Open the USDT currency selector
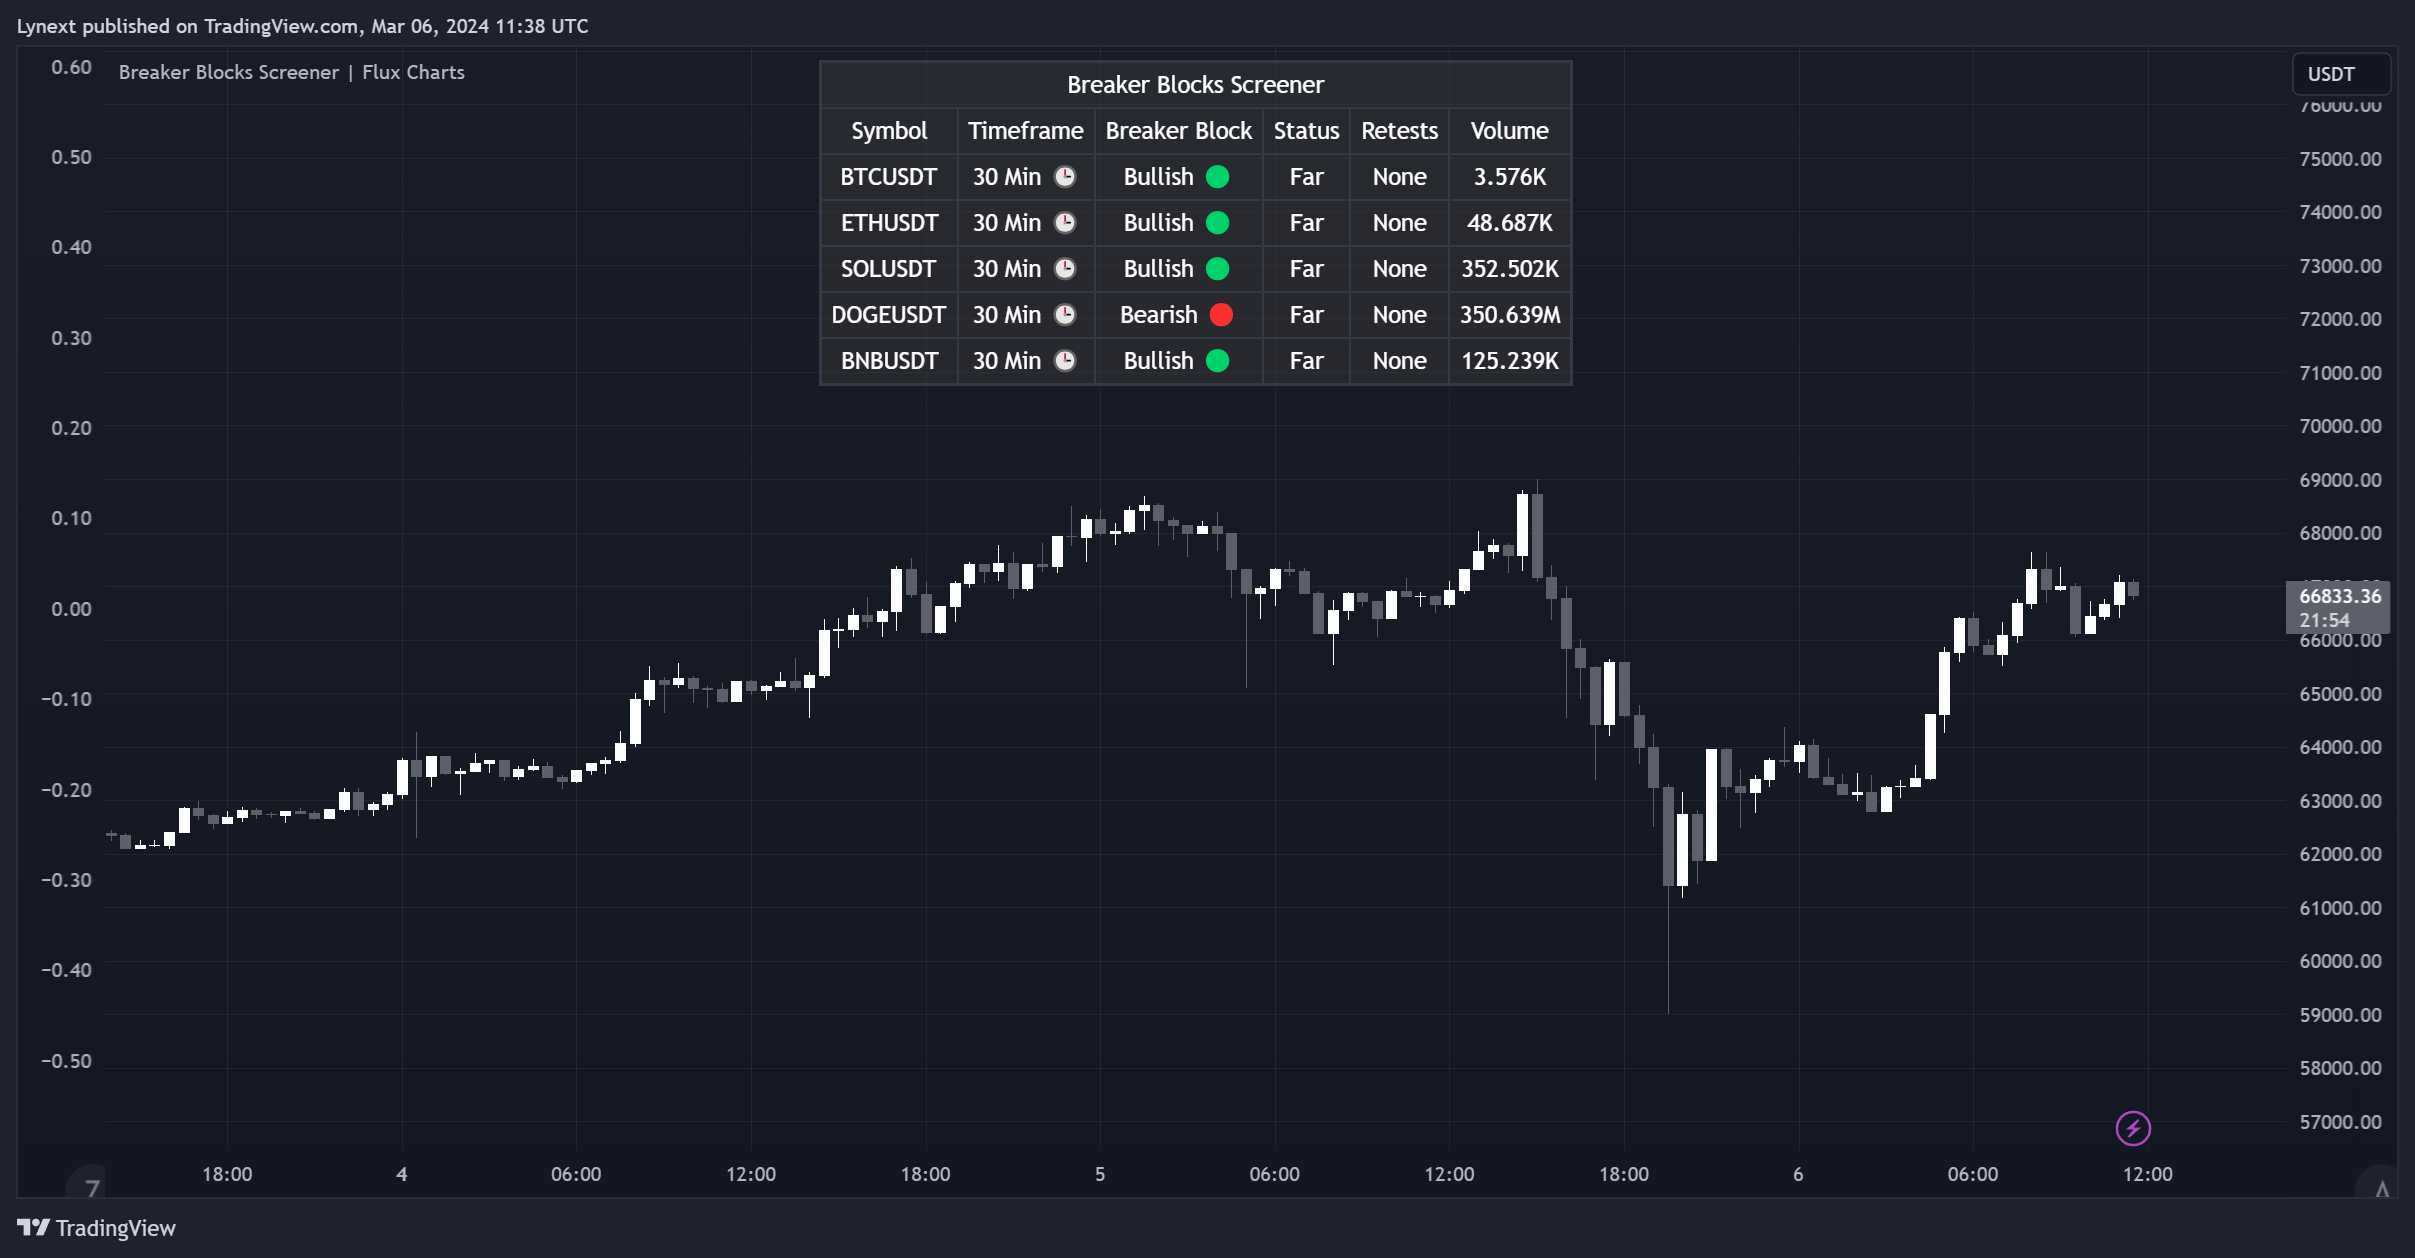The image size is (2415, 1258). click(x=2340, y=74)
